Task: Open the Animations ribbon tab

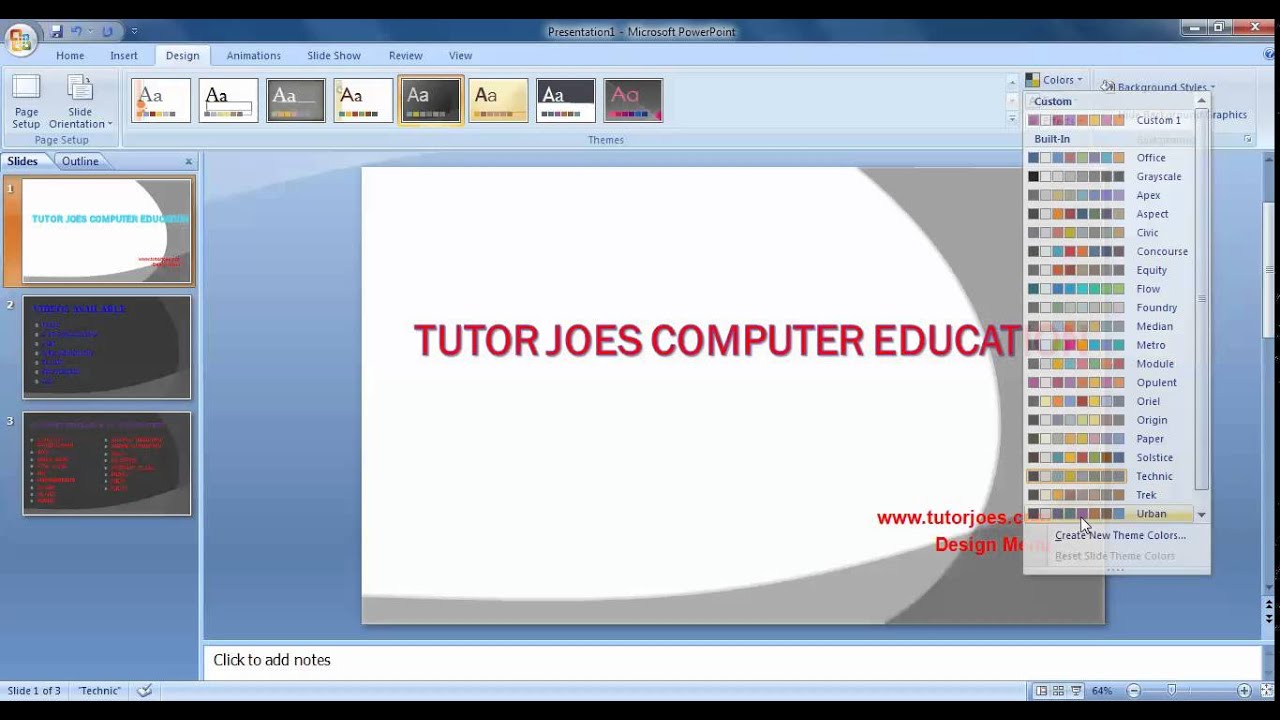Action: tap(253, 56)
